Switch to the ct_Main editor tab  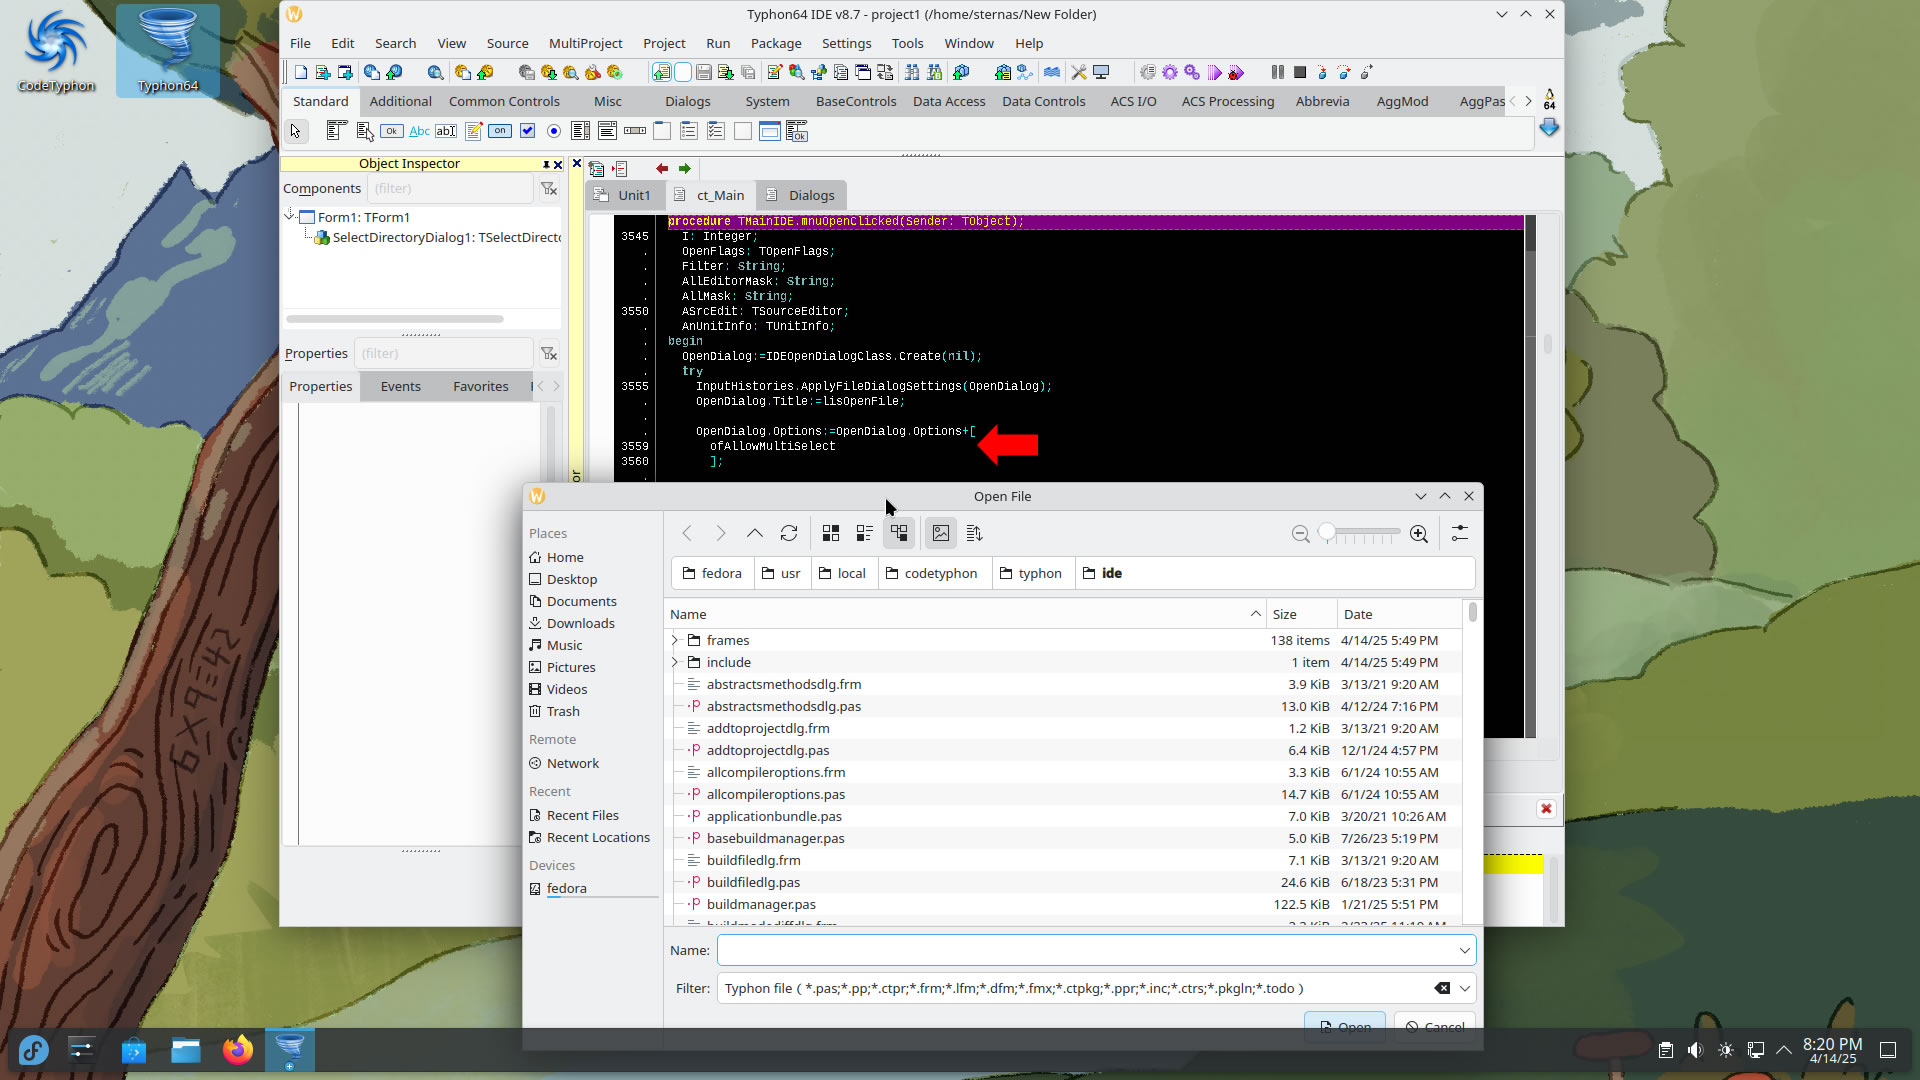711,195
